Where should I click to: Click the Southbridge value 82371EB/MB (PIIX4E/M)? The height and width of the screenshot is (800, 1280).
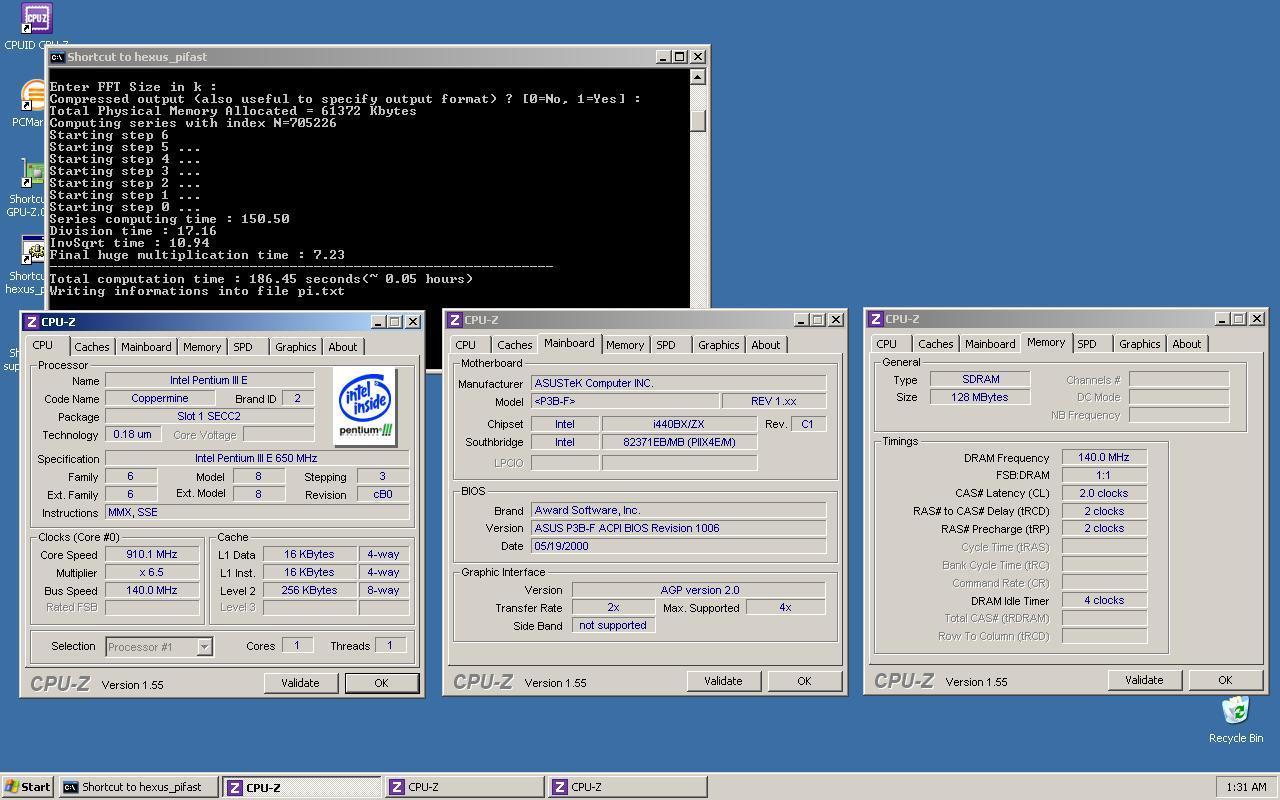[679, 442]
